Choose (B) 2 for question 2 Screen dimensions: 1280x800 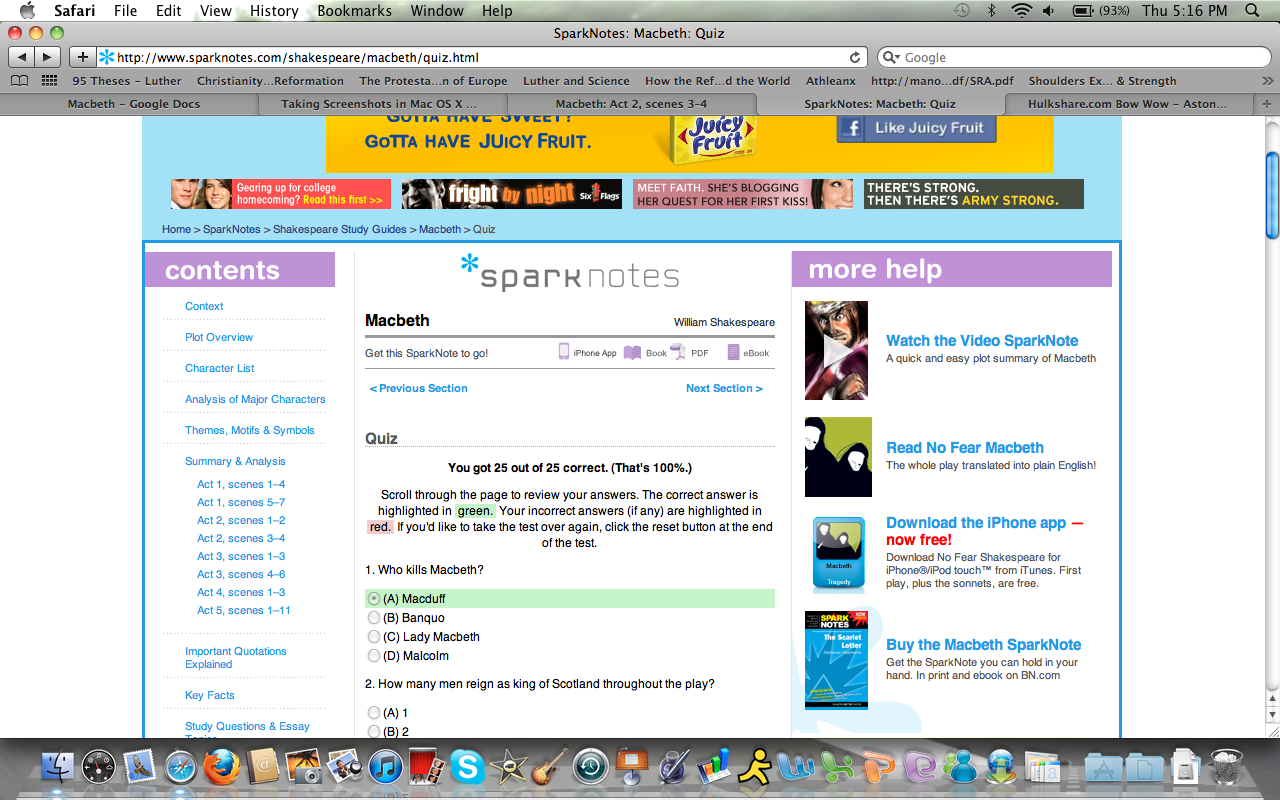pos(373,731)
